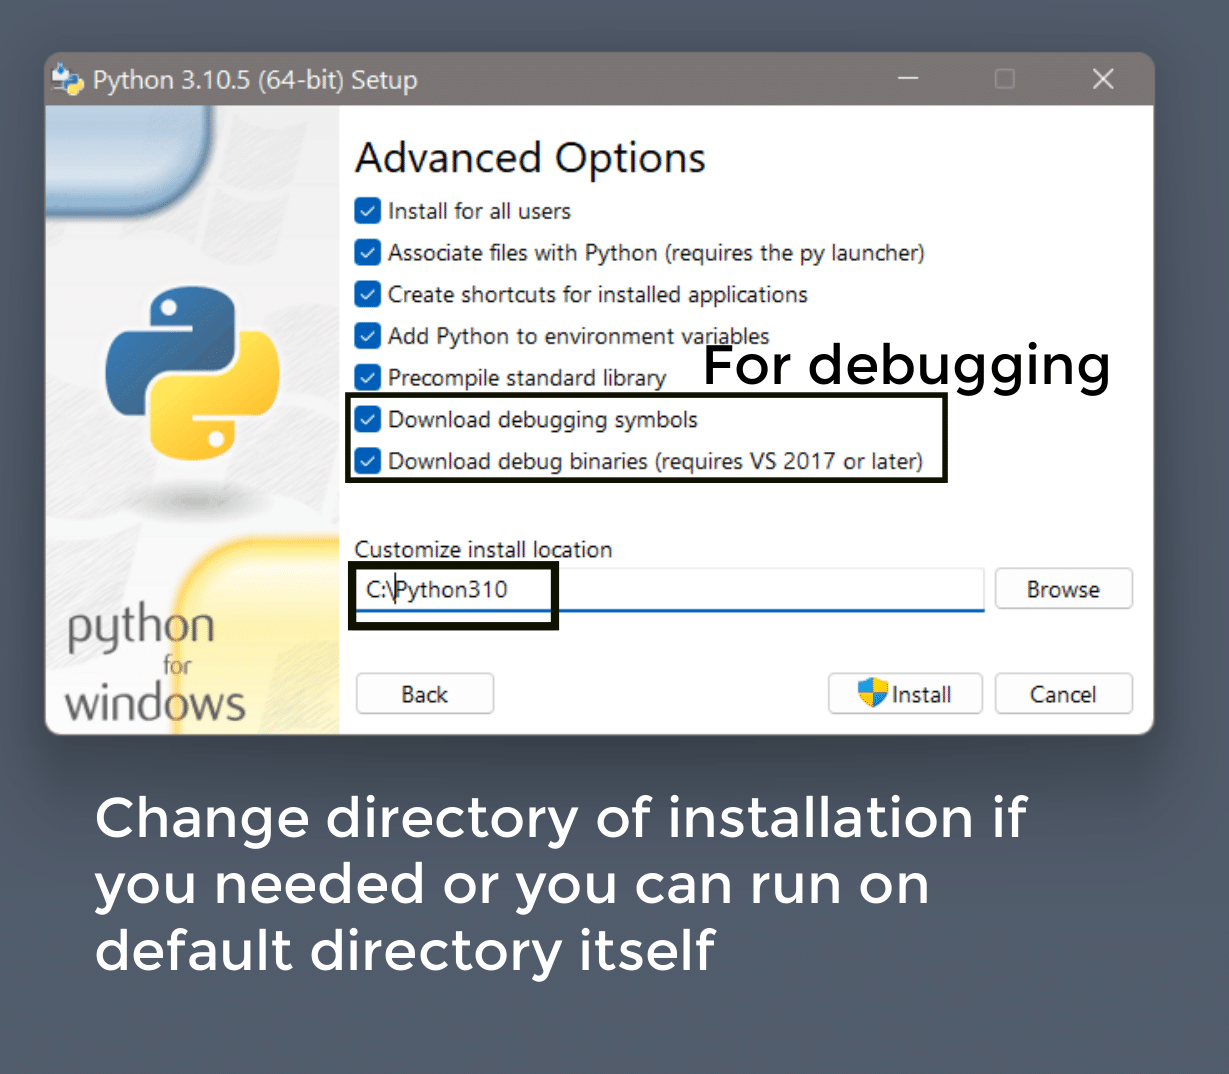The image size is (1229, 1074).
Task: Toggle Associate files with Python checkbox
Action: 368,253
